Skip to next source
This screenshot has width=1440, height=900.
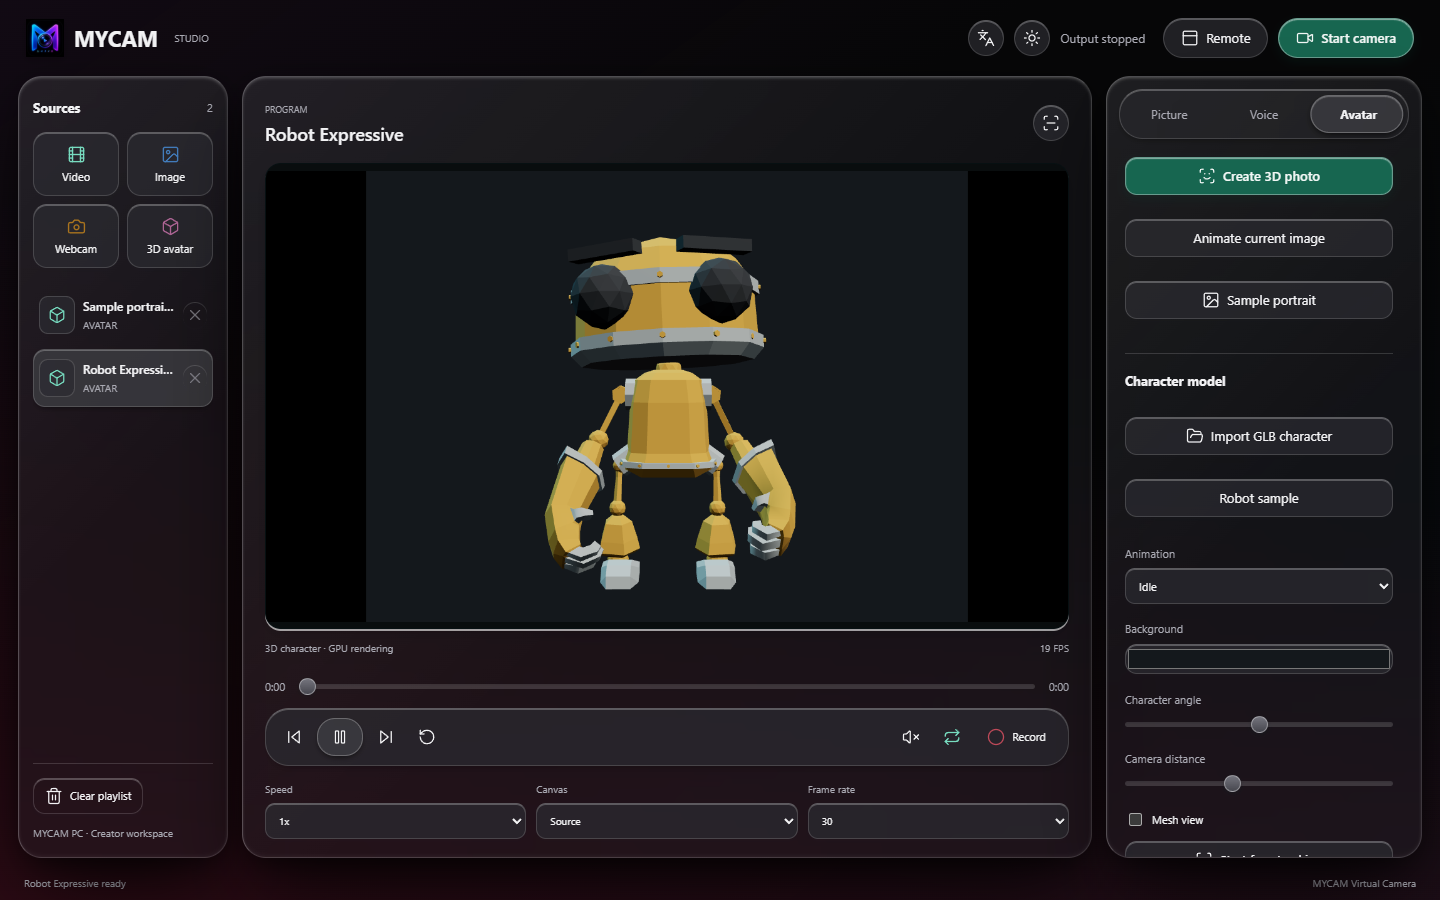[386, 737]
